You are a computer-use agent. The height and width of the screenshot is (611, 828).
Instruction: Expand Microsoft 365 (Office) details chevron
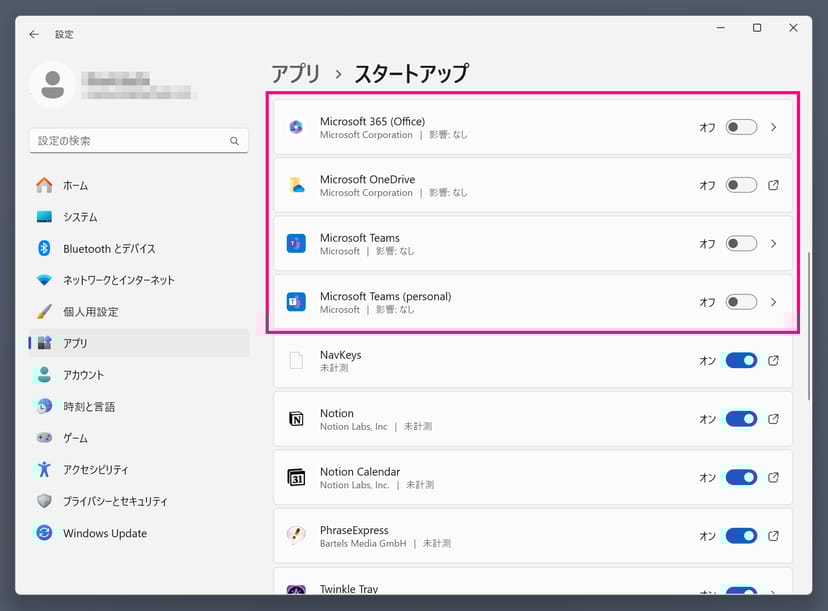773,127
